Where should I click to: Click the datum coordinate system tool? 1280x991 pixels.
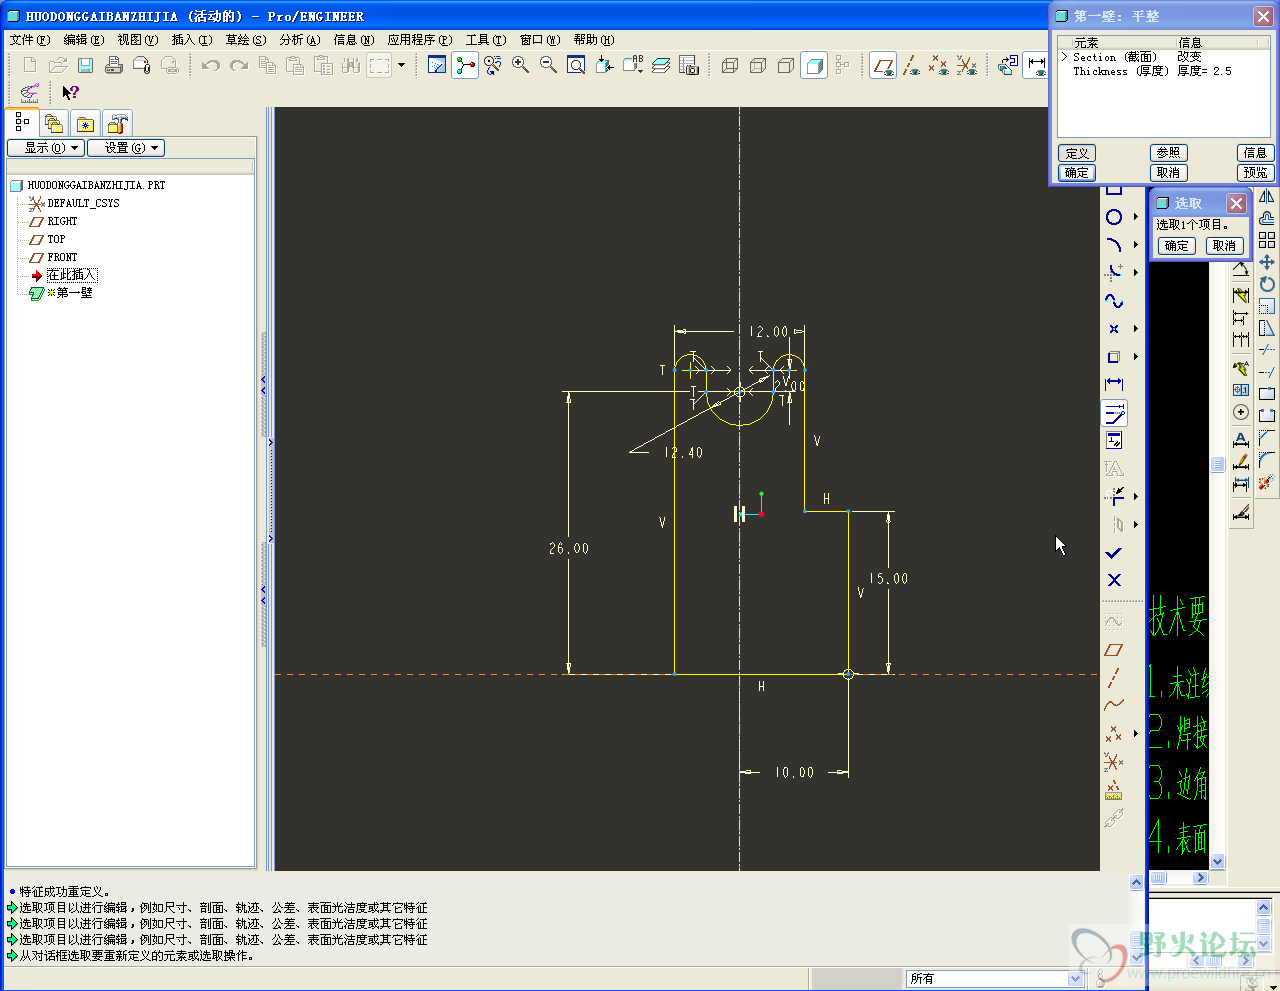click(1114, 761)
